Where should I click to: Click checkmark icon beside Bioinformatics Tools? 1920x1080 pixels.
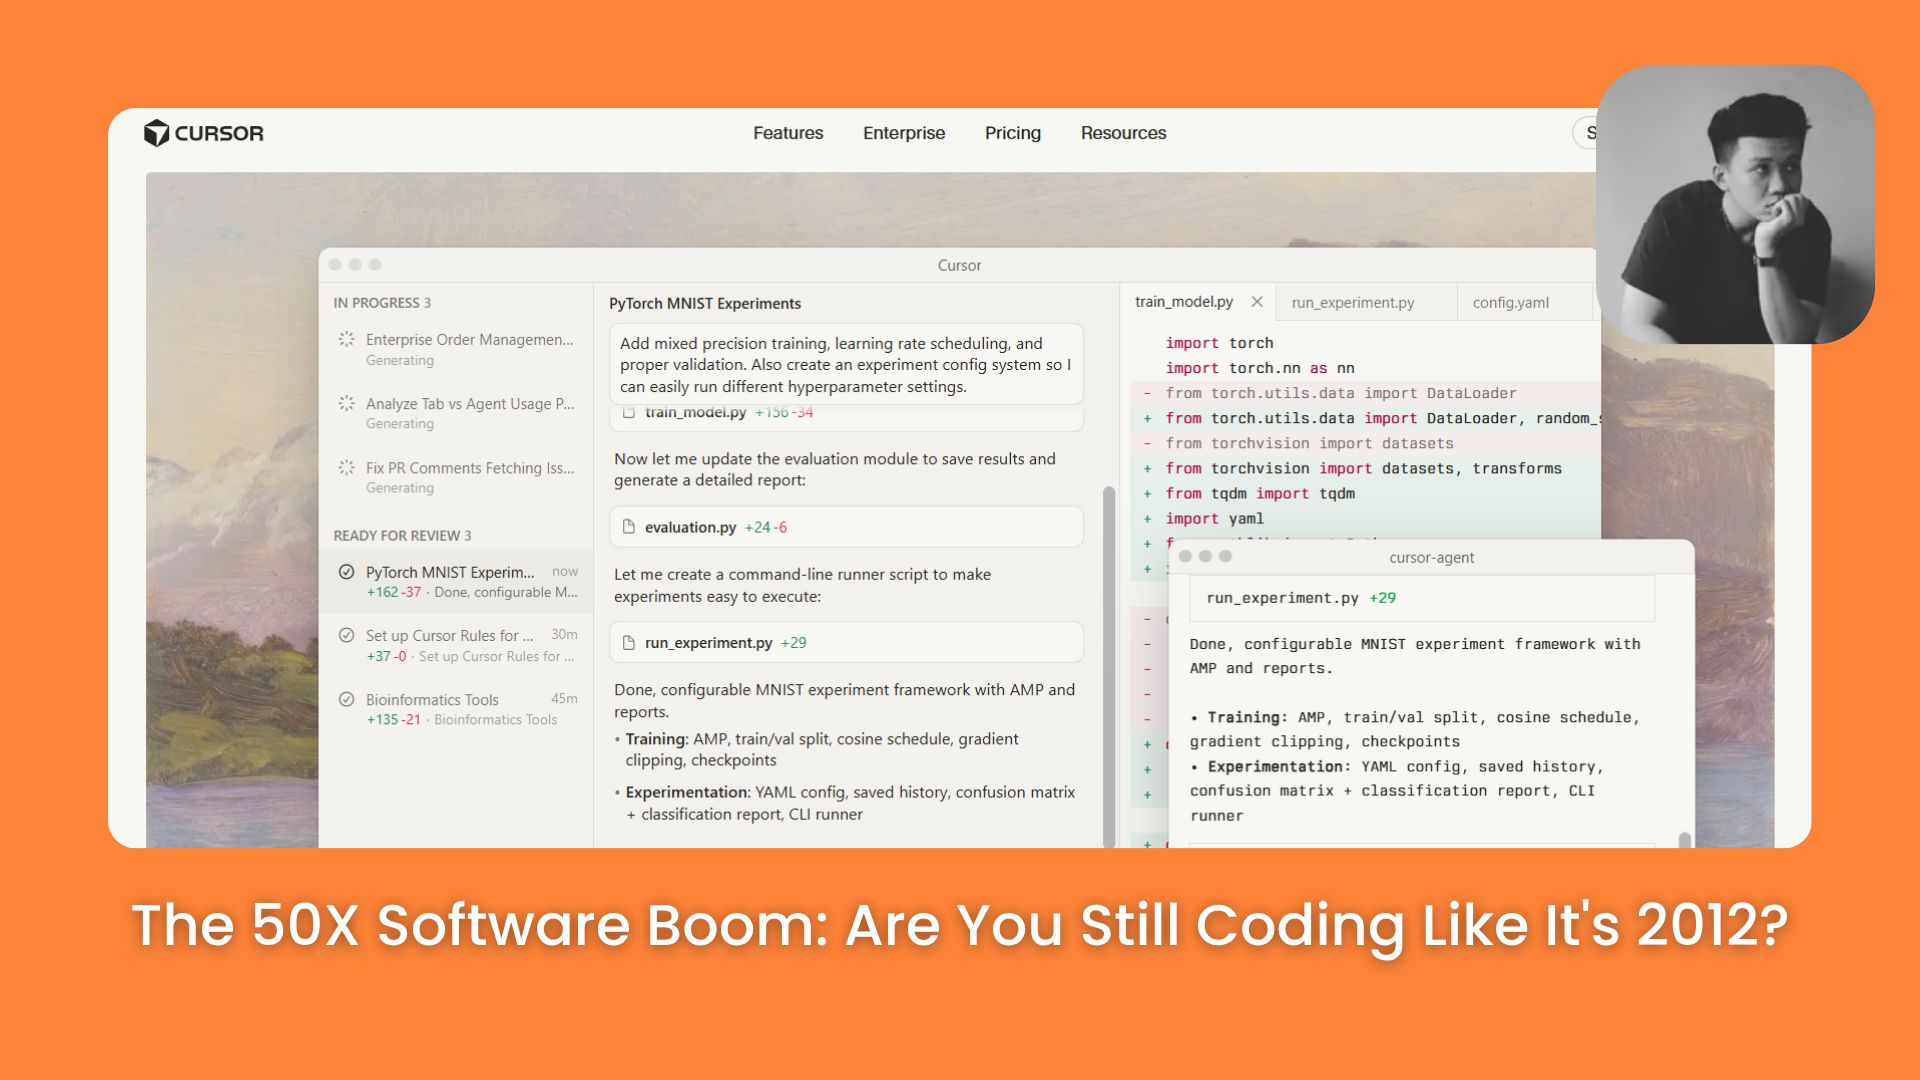click(346, 699)
